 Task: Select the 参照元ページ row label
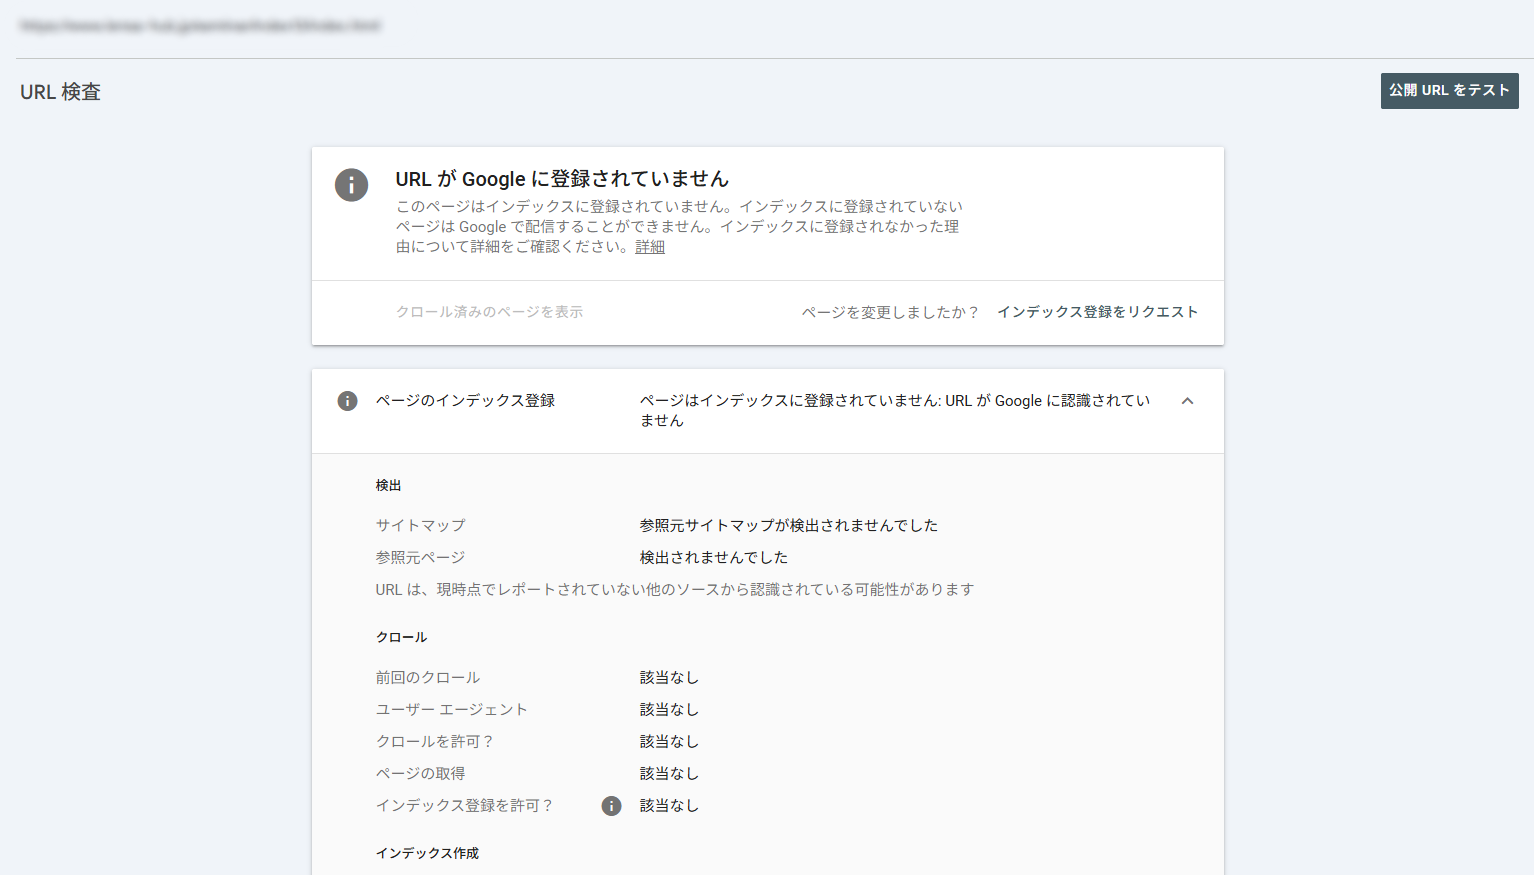420,557
